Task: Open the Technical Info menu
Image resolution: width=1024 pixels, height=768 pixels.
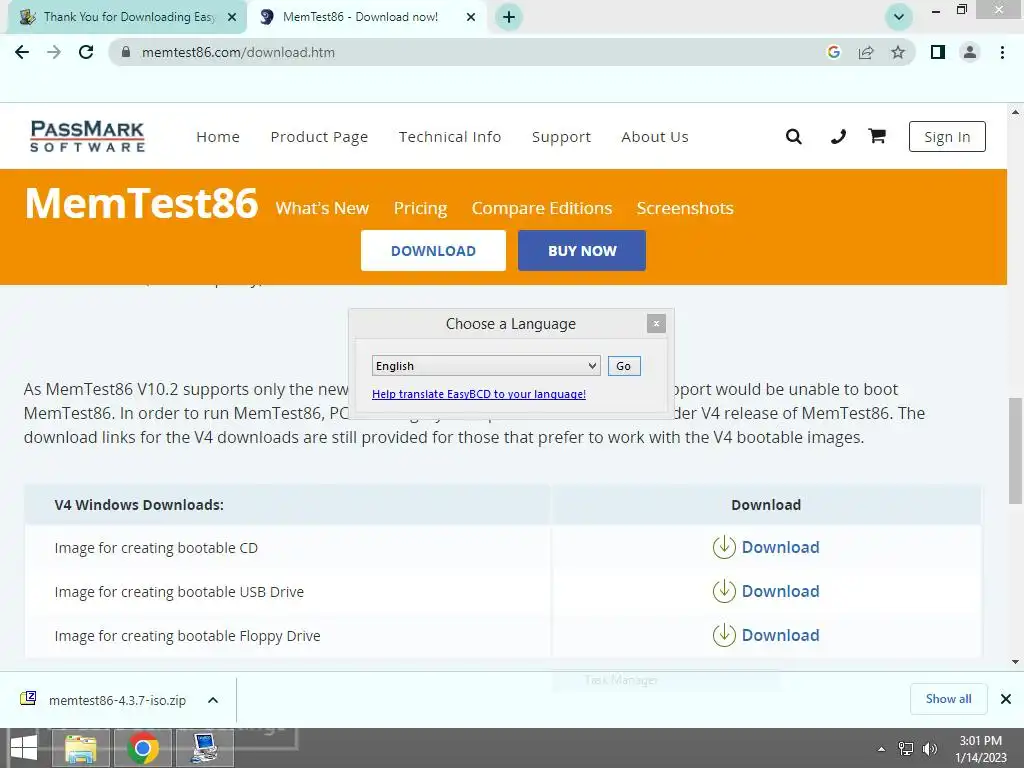Action: coord(450,137)
